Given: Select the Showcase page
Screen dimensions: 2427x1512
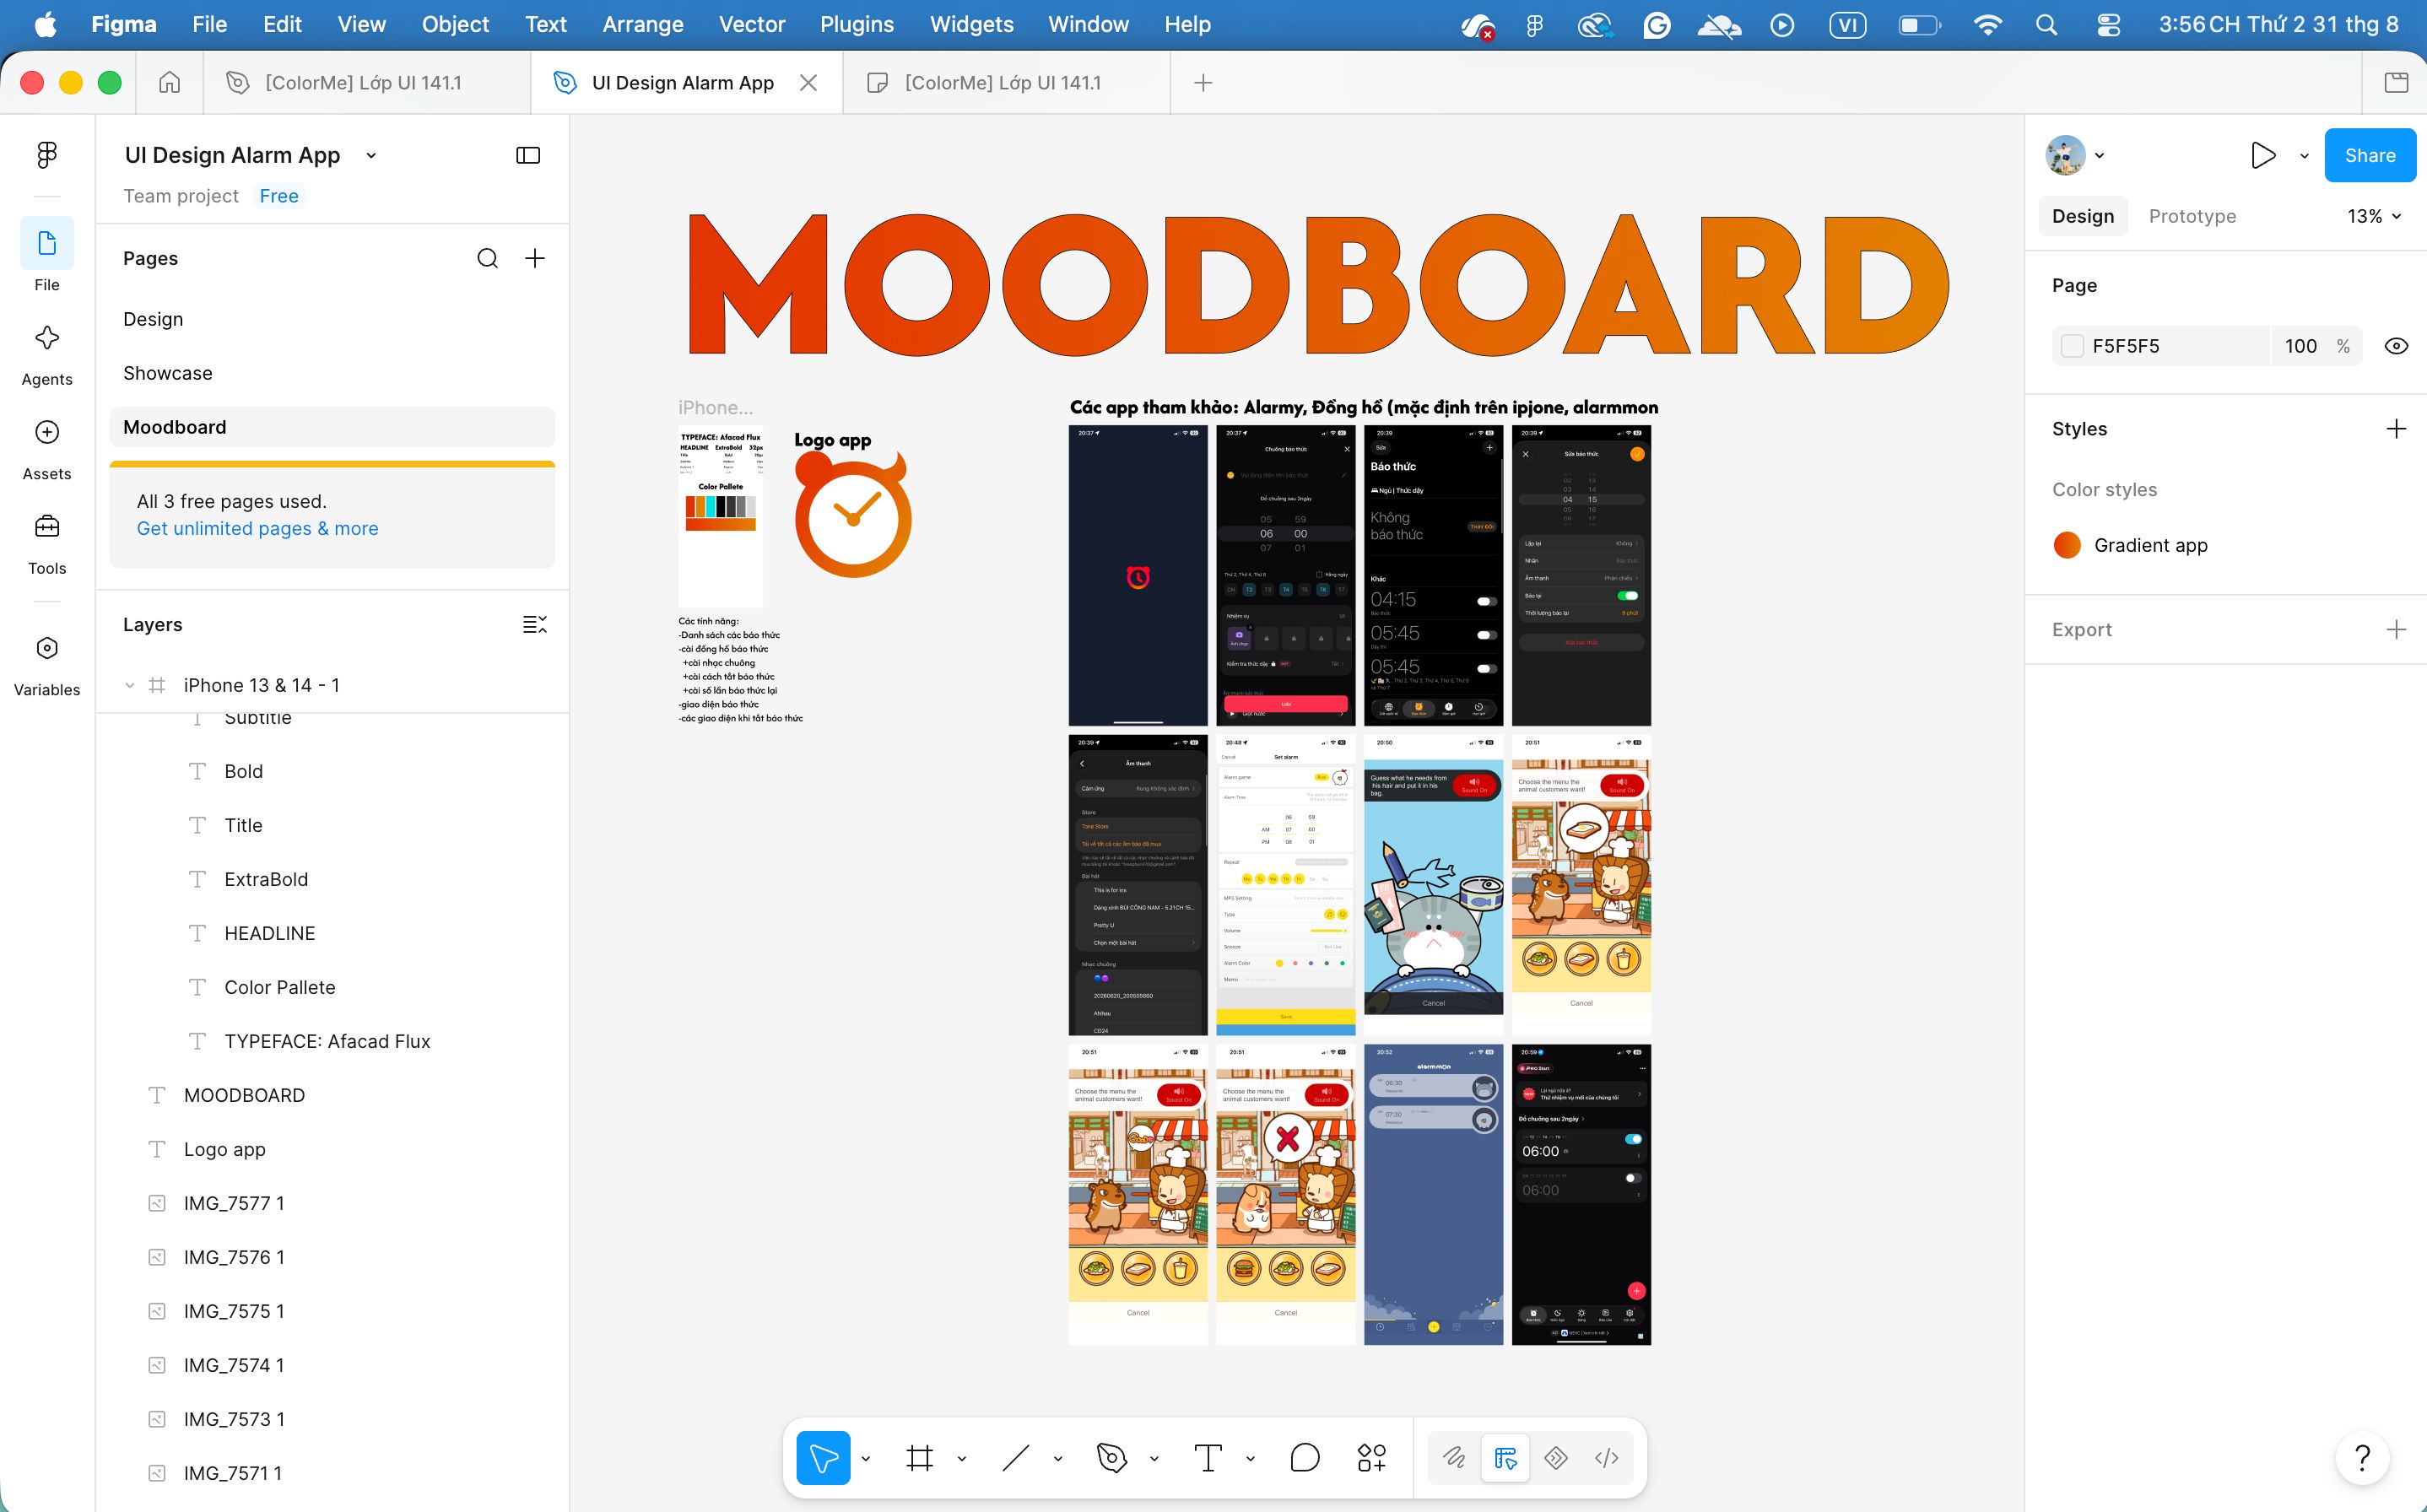Looking at the screenshot, I should click(168, 373).
